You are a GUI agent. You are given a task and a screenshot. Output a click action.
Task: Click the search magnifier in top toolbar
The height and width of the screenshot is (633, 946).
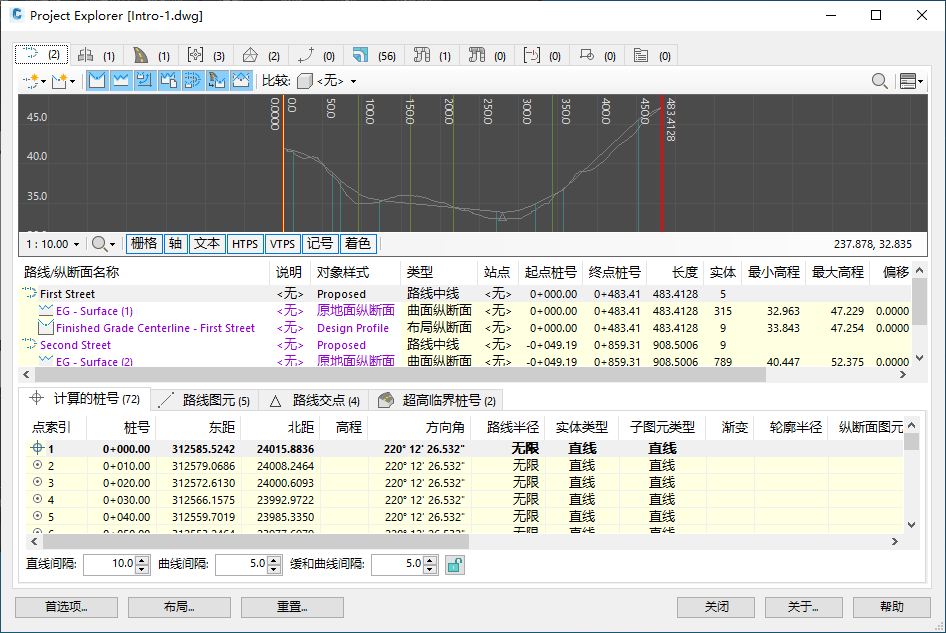880,81
